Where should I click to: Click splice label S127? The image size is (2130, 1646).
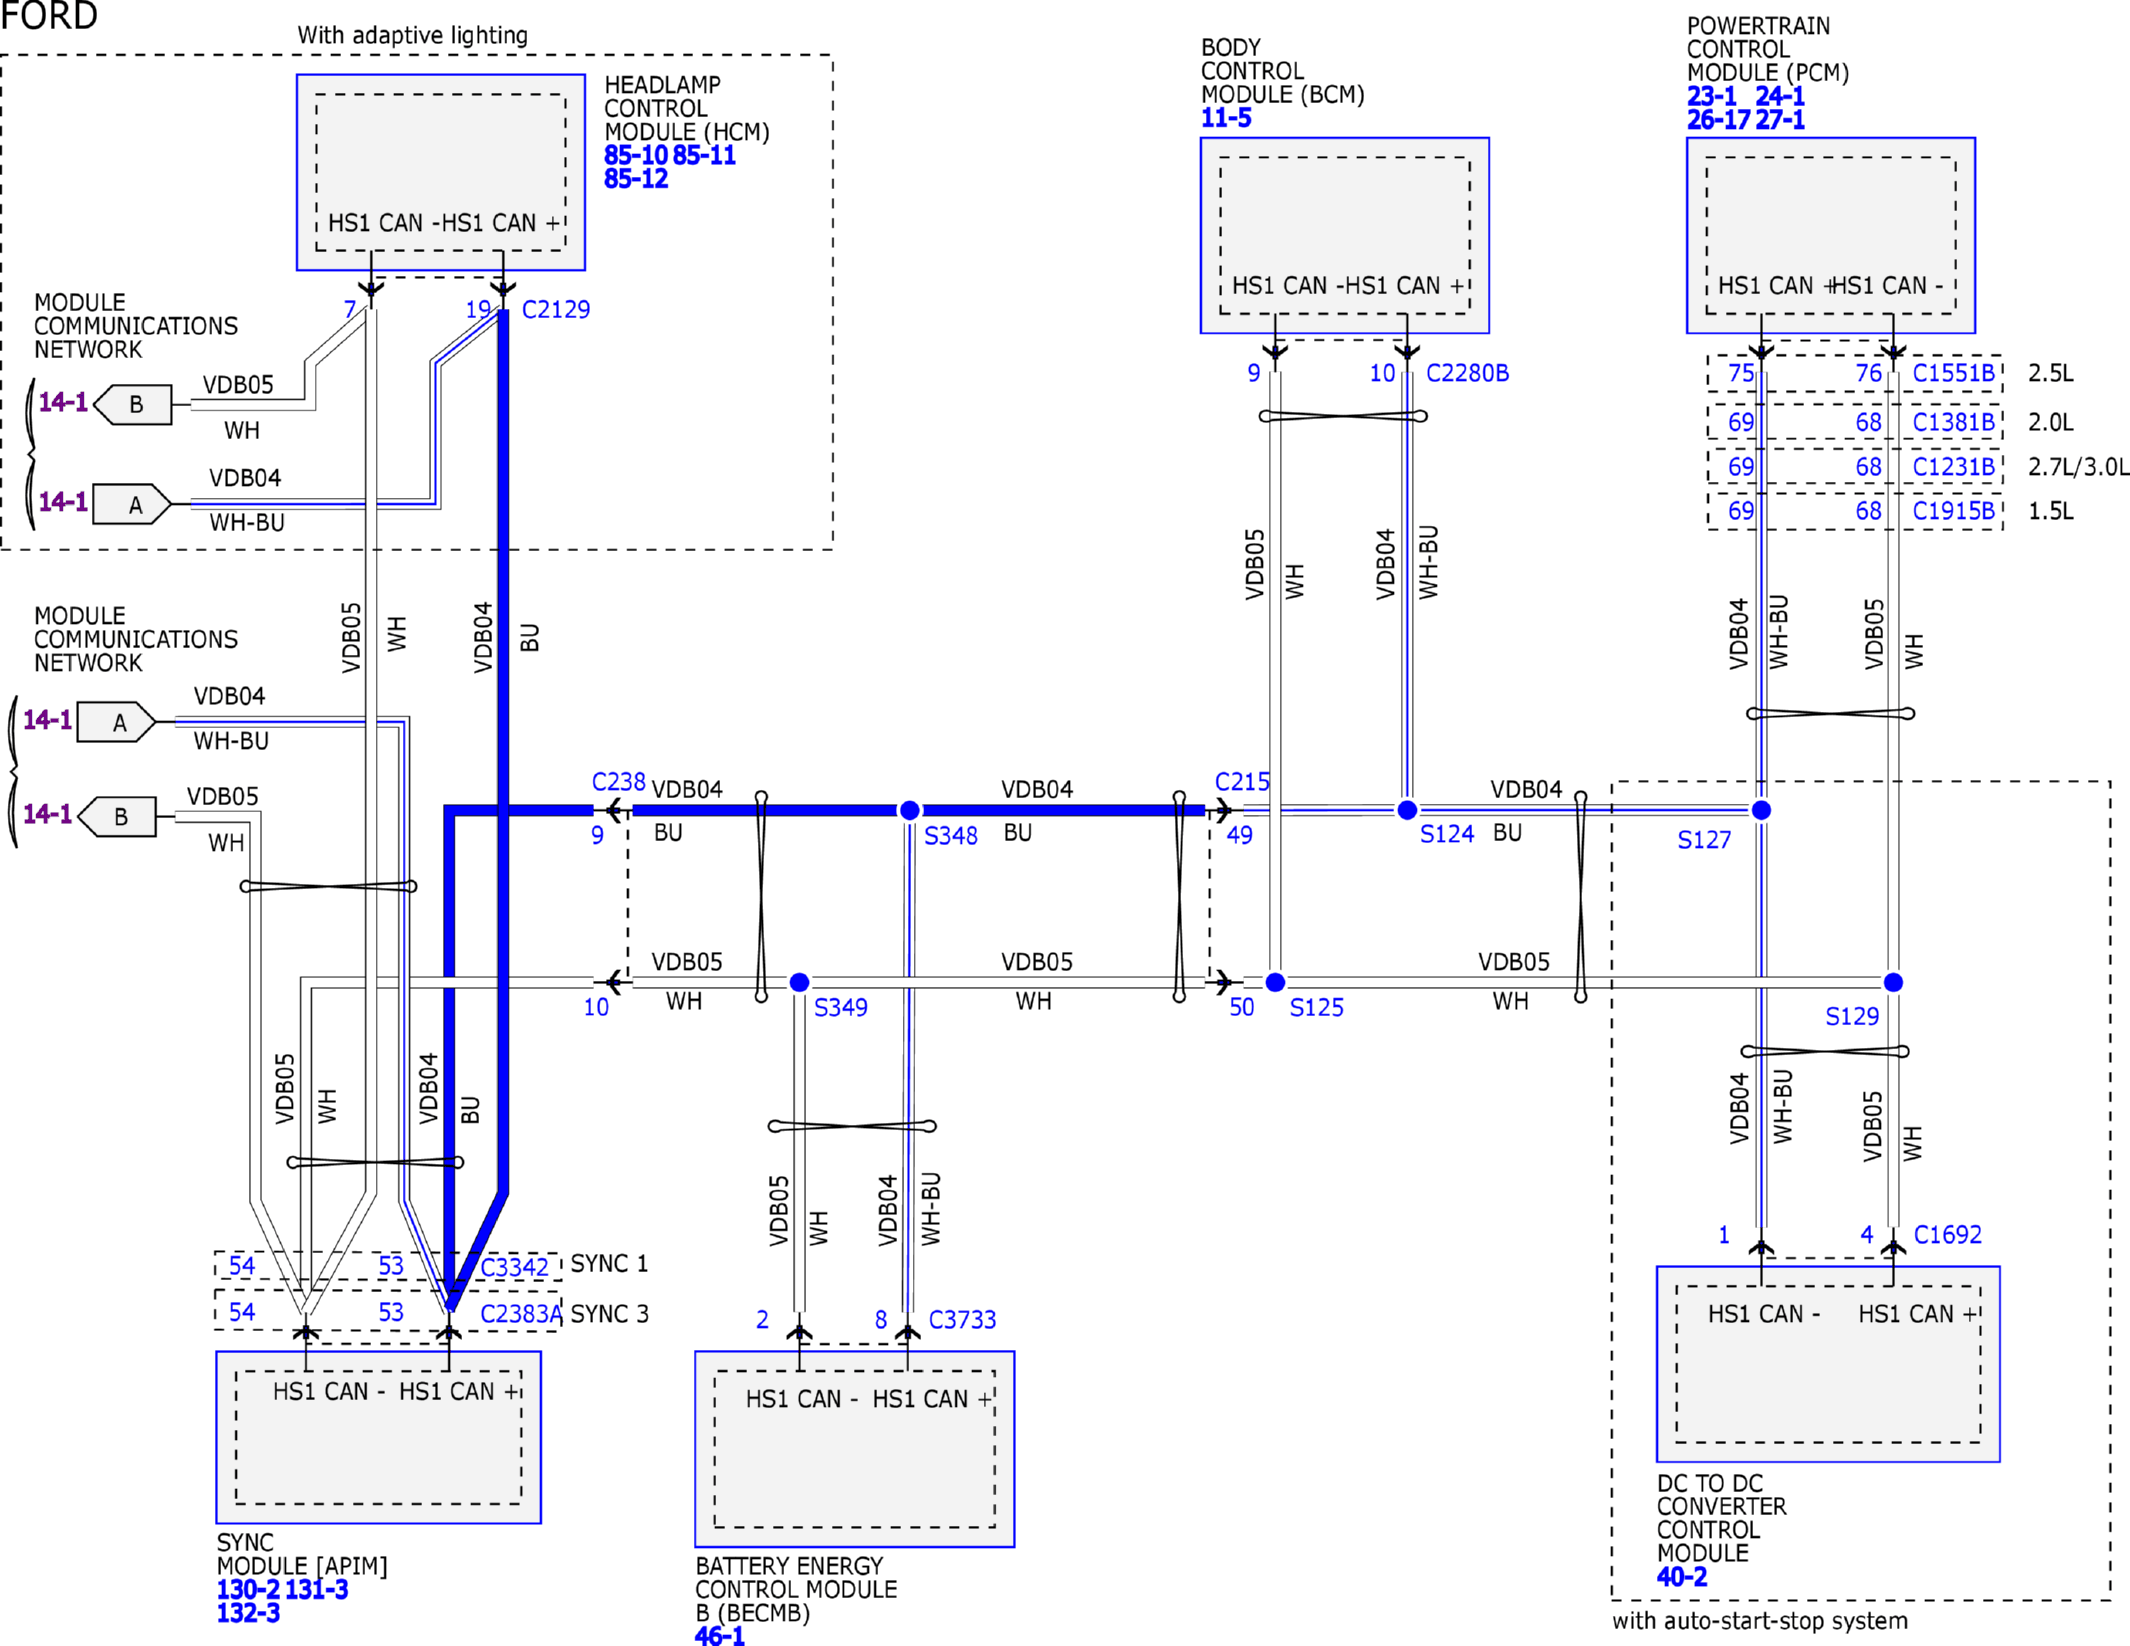(x=1704, y=840)
